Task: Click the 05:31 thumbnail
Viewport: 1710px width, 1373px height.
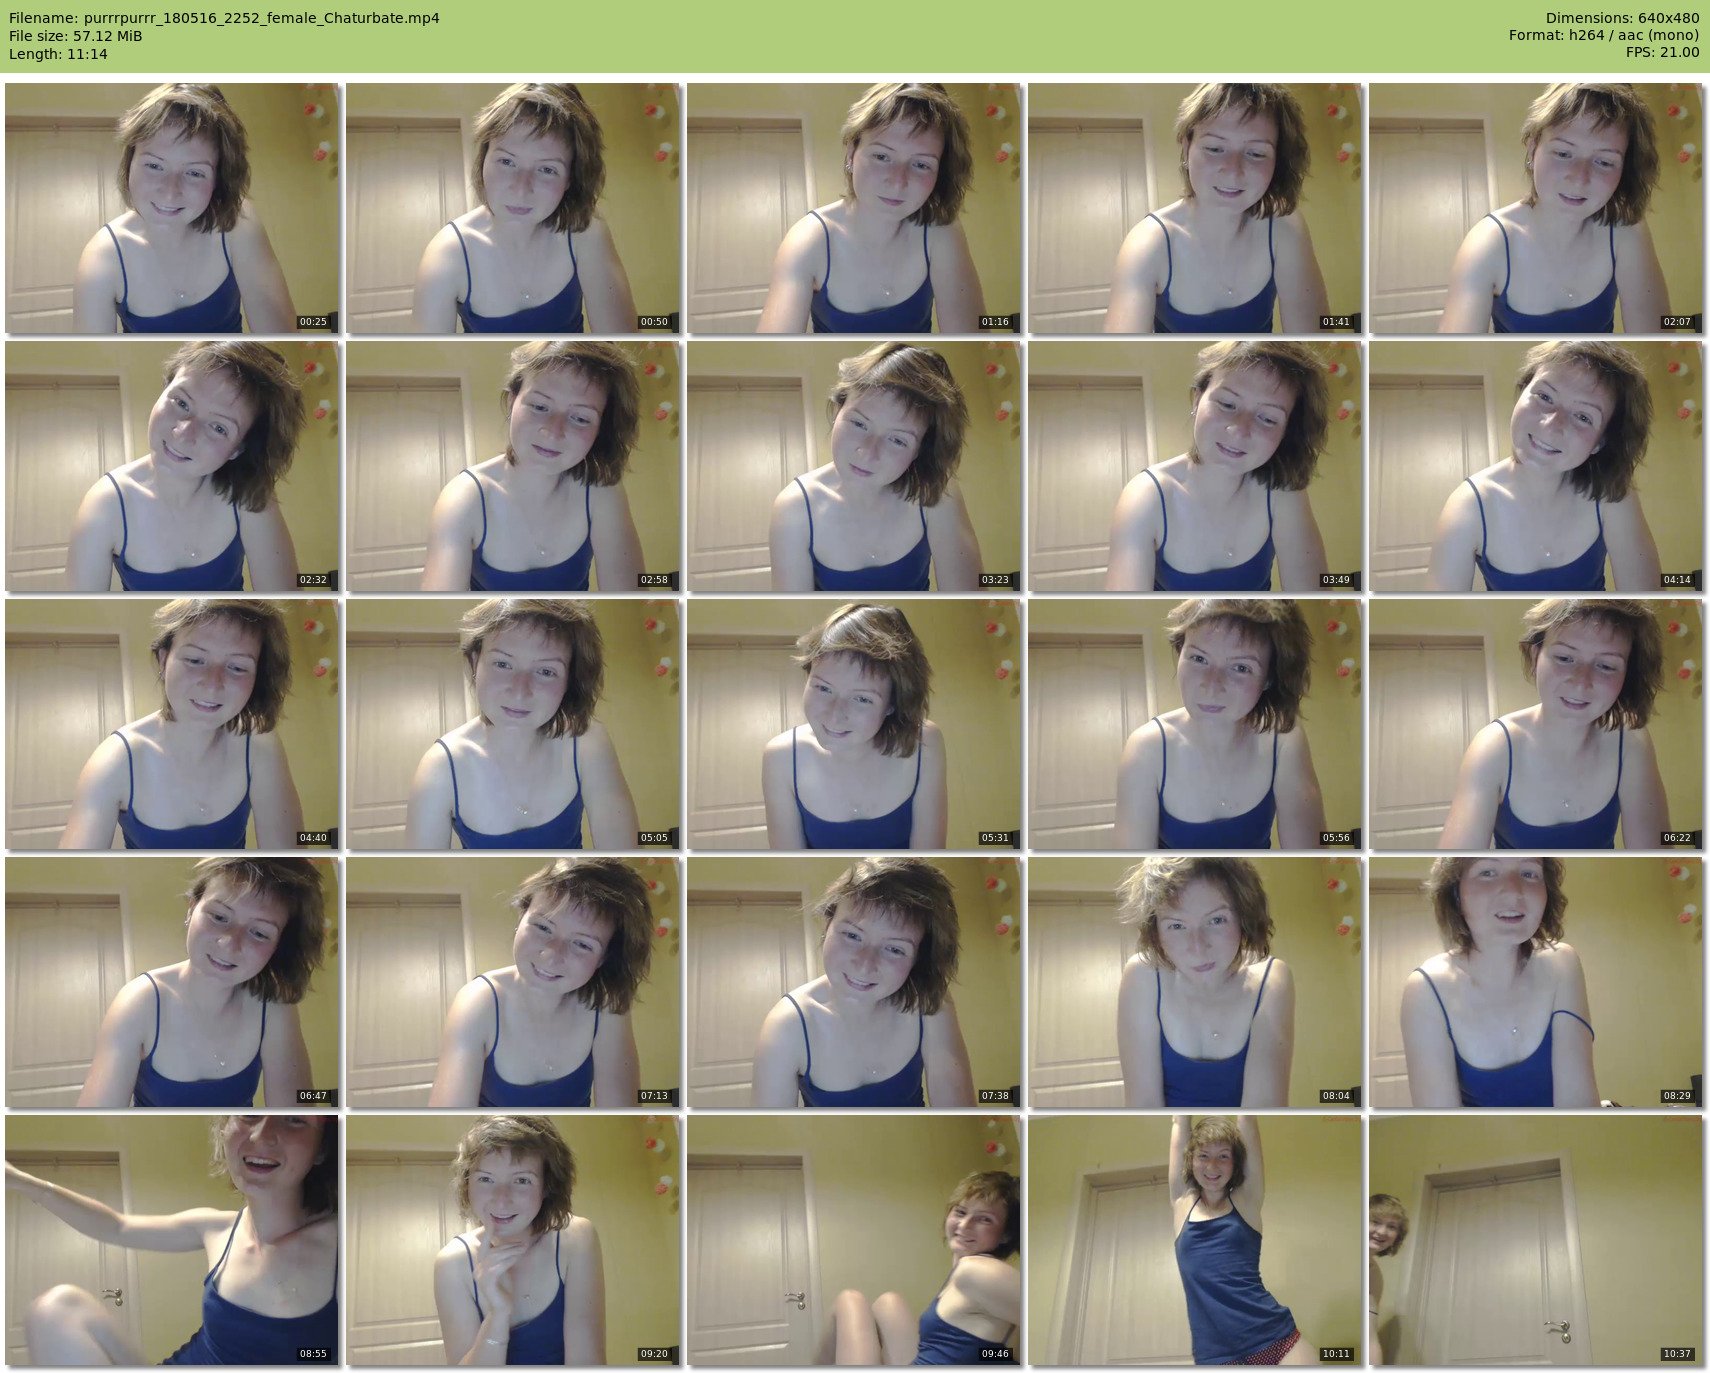Action: [854, 724]
